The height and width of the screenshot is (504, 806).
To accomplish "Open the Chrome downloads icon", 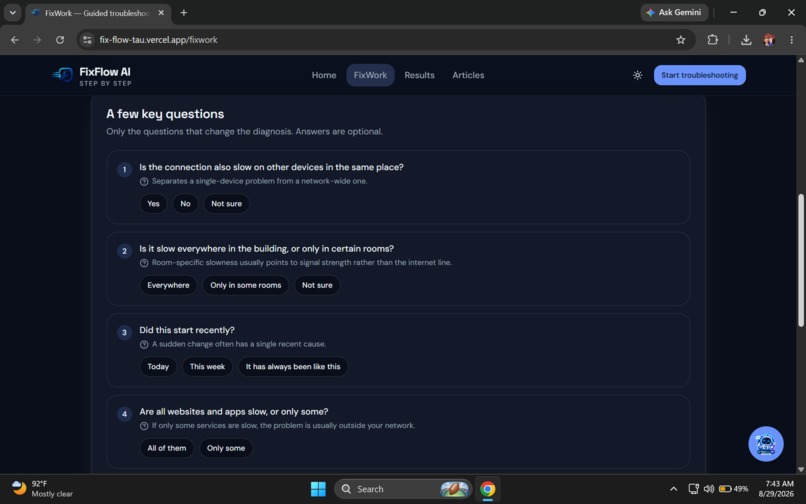I will (746, 40).
